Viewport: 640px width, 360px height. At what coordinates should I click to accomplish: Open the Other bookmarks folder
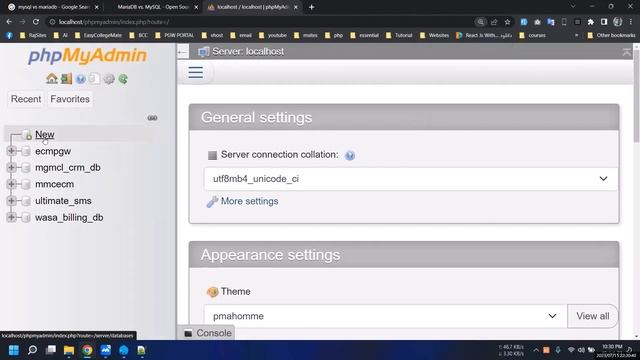611,36
